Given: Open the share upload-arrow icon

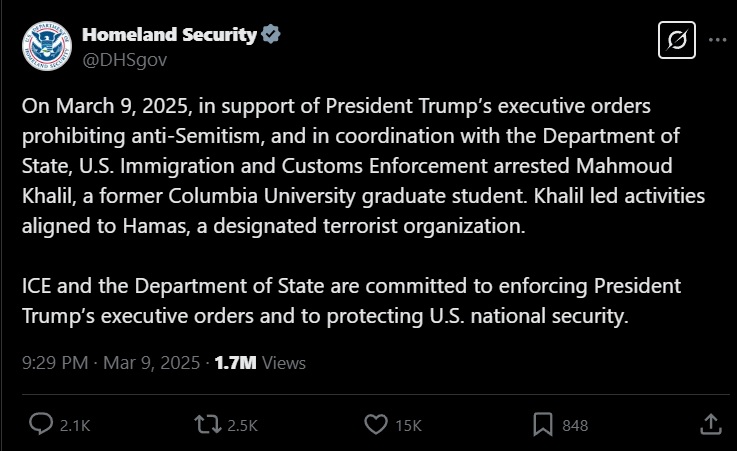Looking at the screenshot, I should 711,424.
